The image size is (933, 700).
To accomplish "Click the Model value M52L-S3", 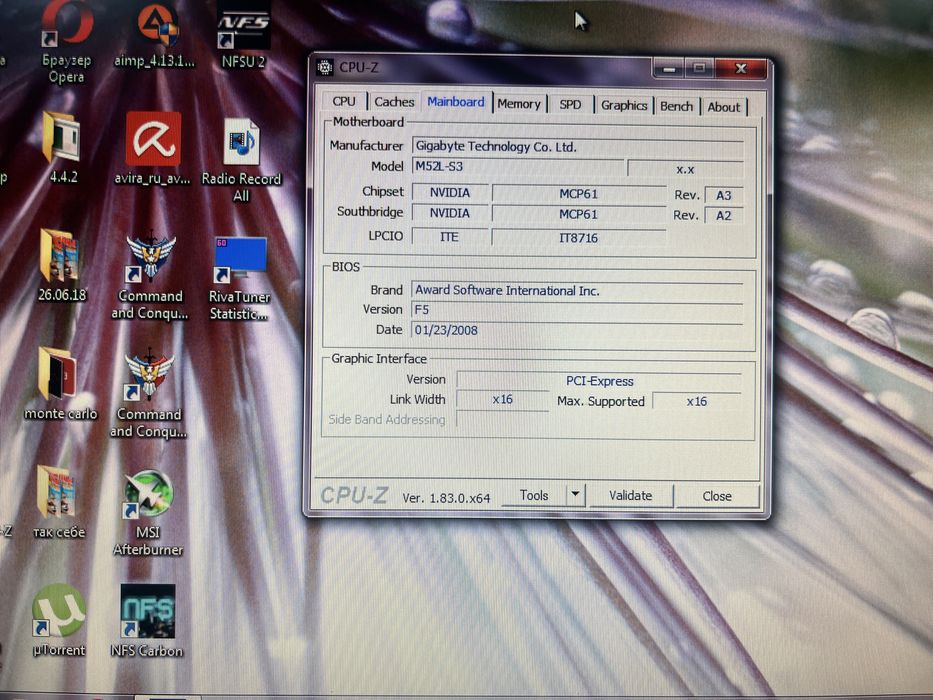I will (518, 167).
